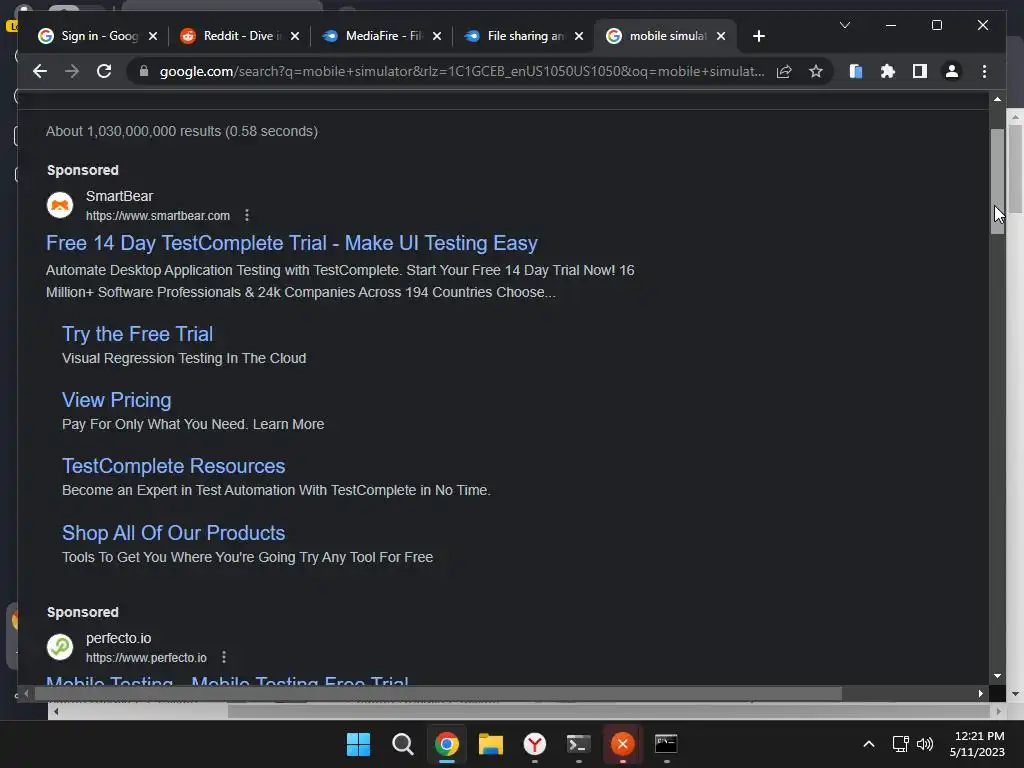Click the horizontal scrollbar right arrow
Screen dimensions: 1024x768
pos(980,694)
